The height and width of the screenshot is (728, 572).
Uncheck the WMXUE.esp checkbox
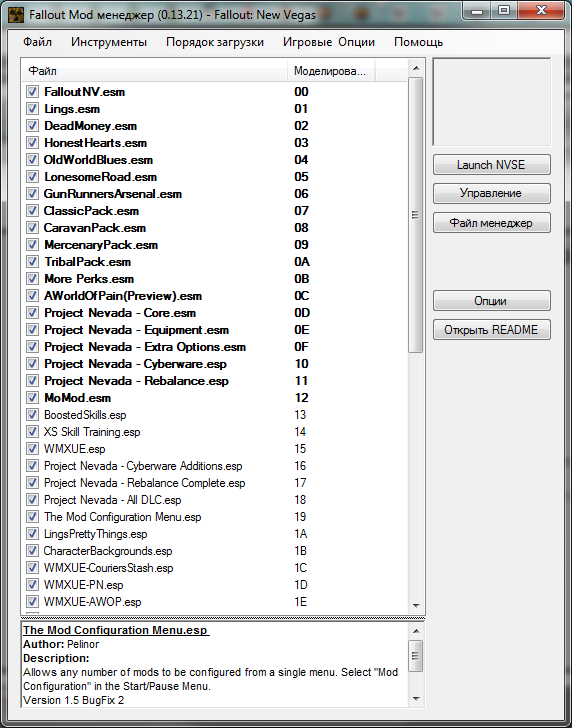(32, 448)
